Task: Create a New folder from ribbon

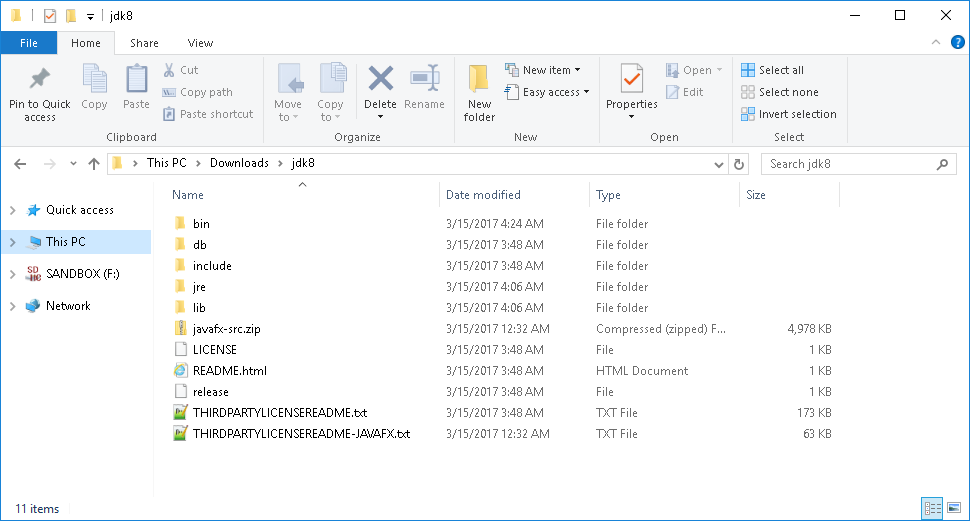Action: 479,93
